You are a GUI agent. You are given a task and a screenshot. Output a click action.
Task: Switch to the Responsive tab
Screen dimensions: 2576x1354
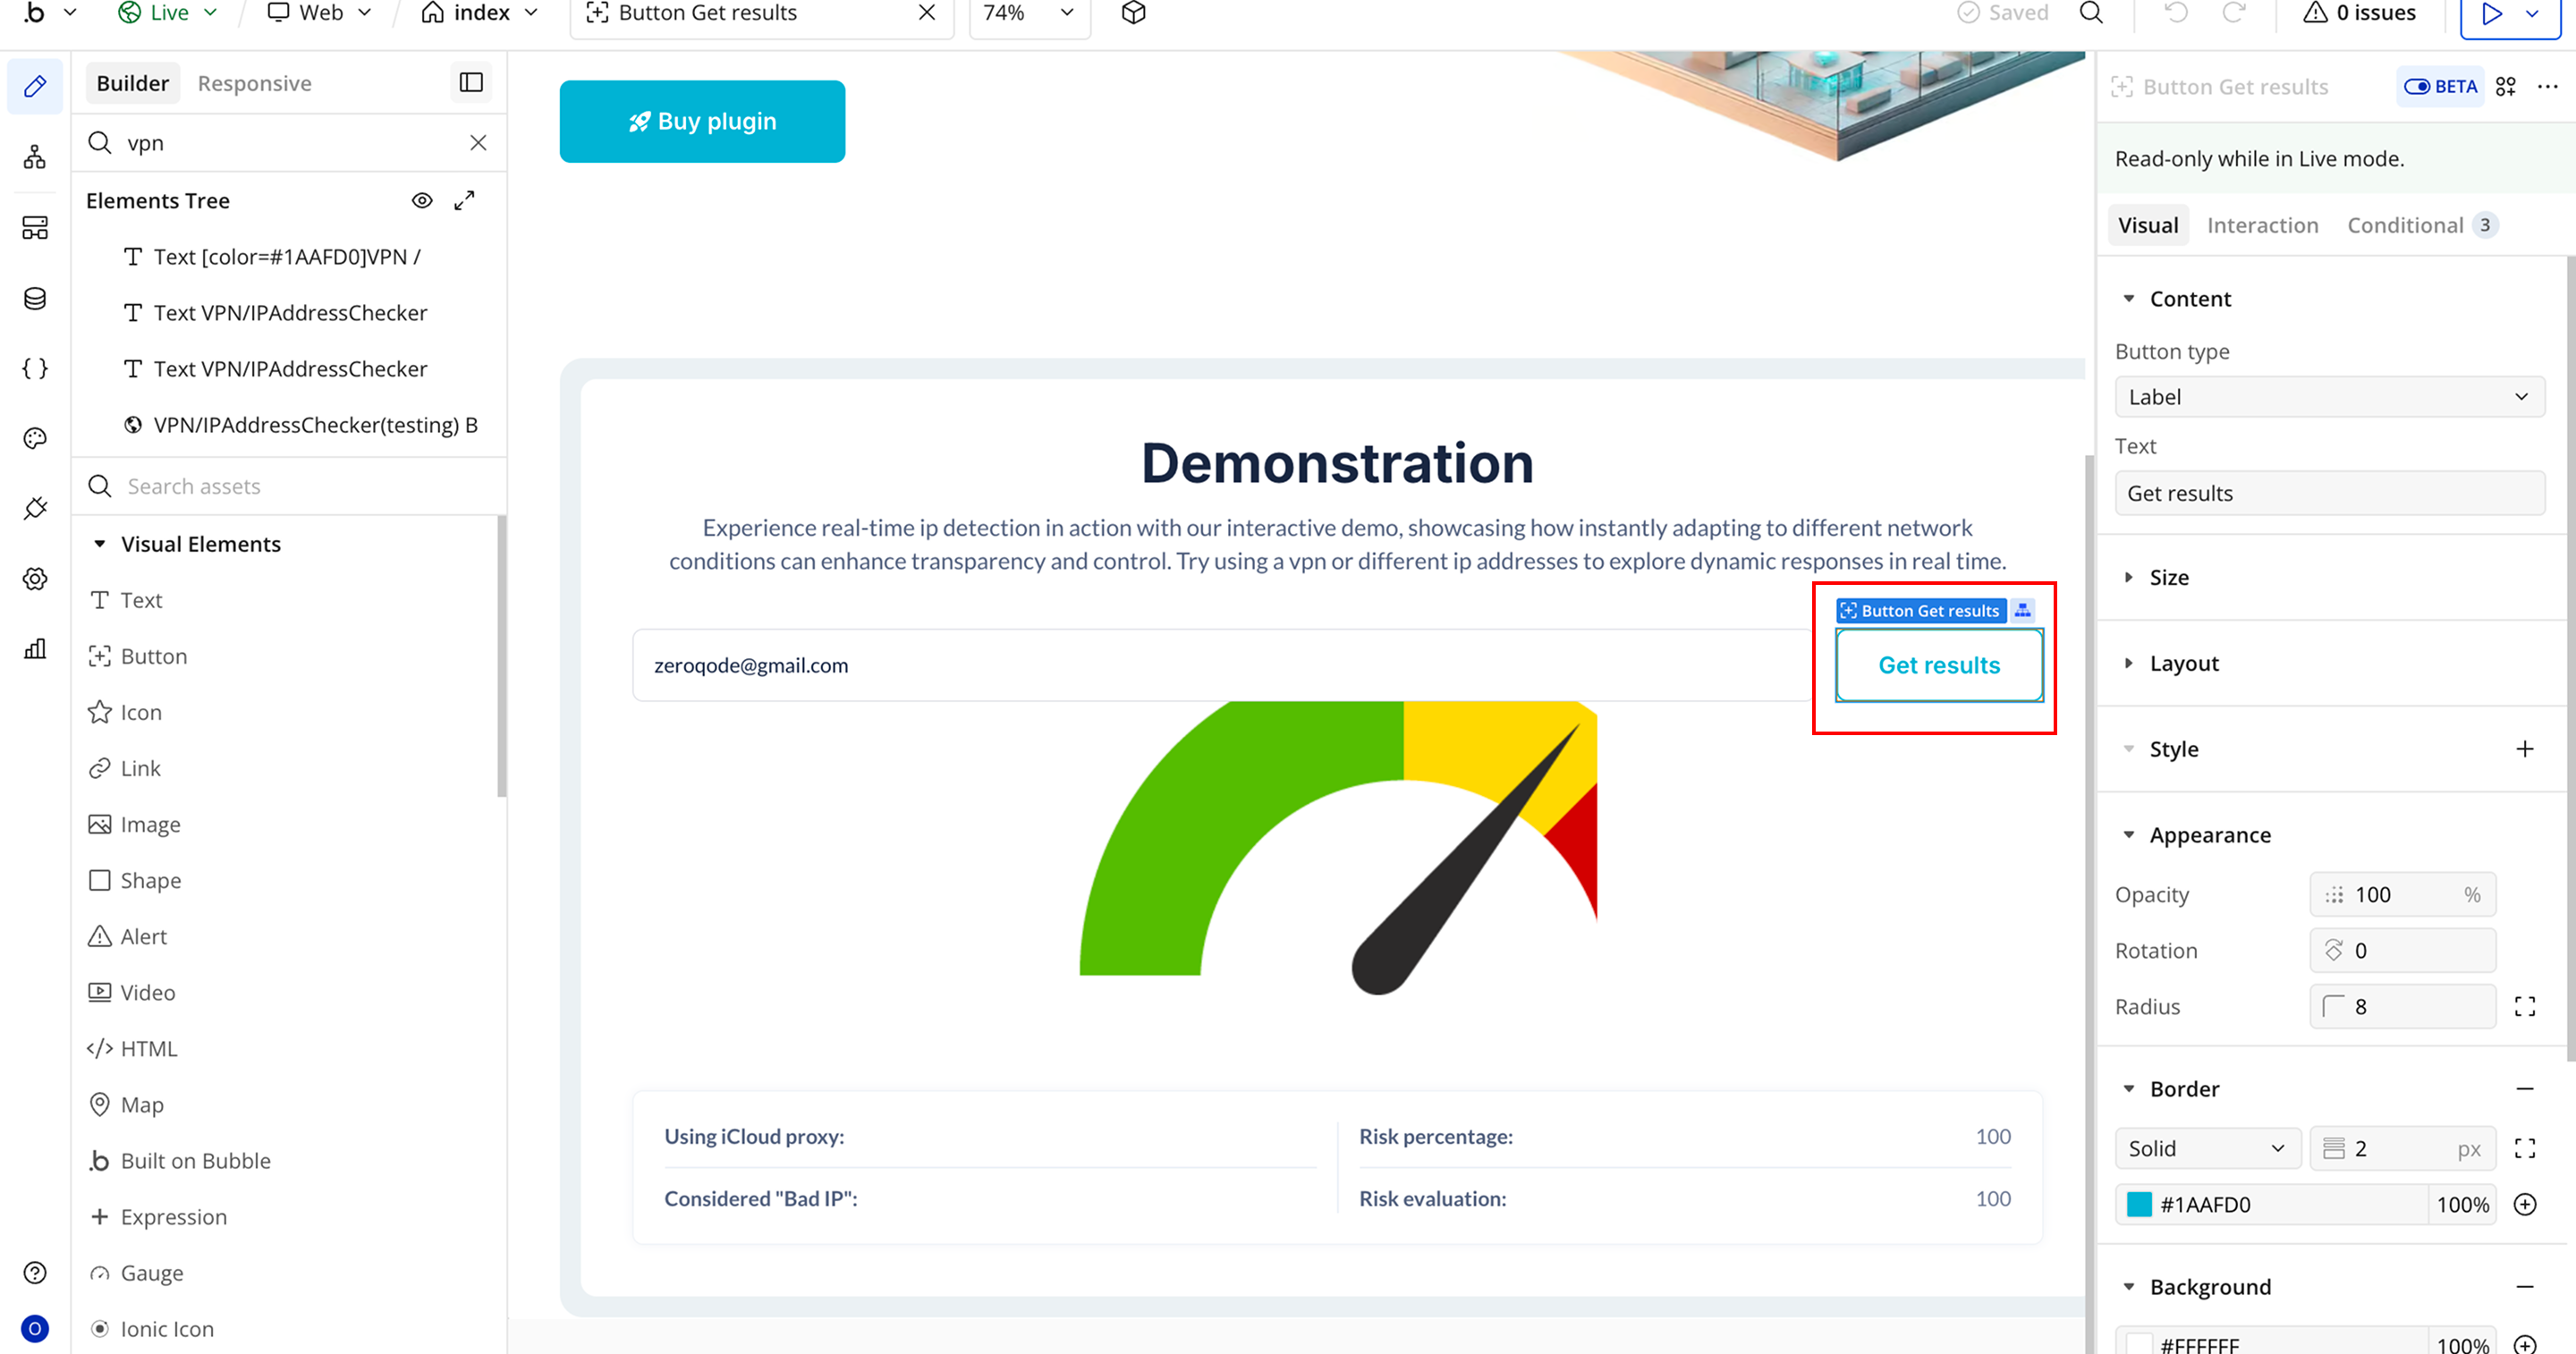coord(254,83)
